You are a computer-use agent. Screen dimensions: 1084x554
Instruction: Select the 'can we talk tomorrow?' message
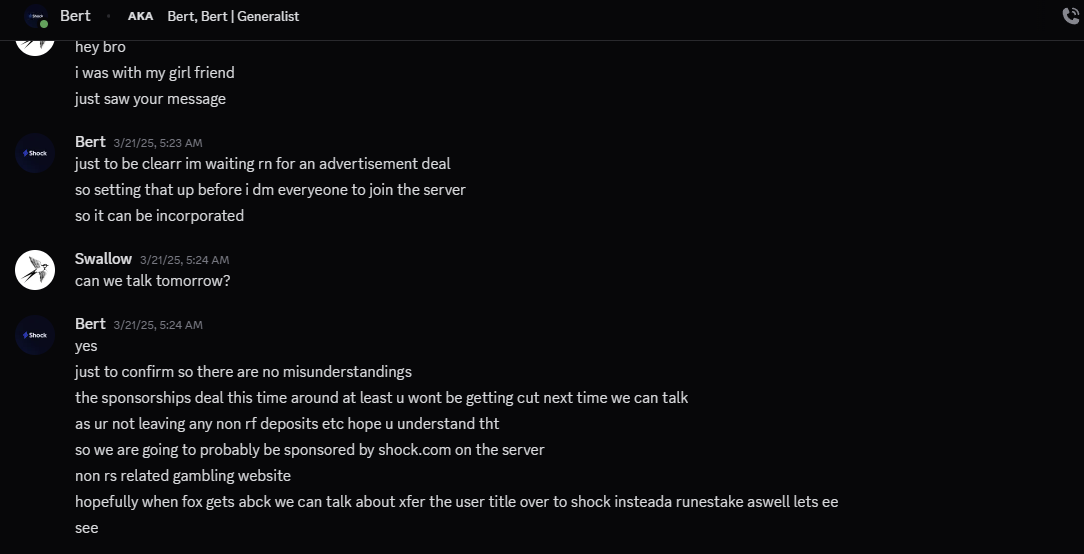(x=152, y=281)
